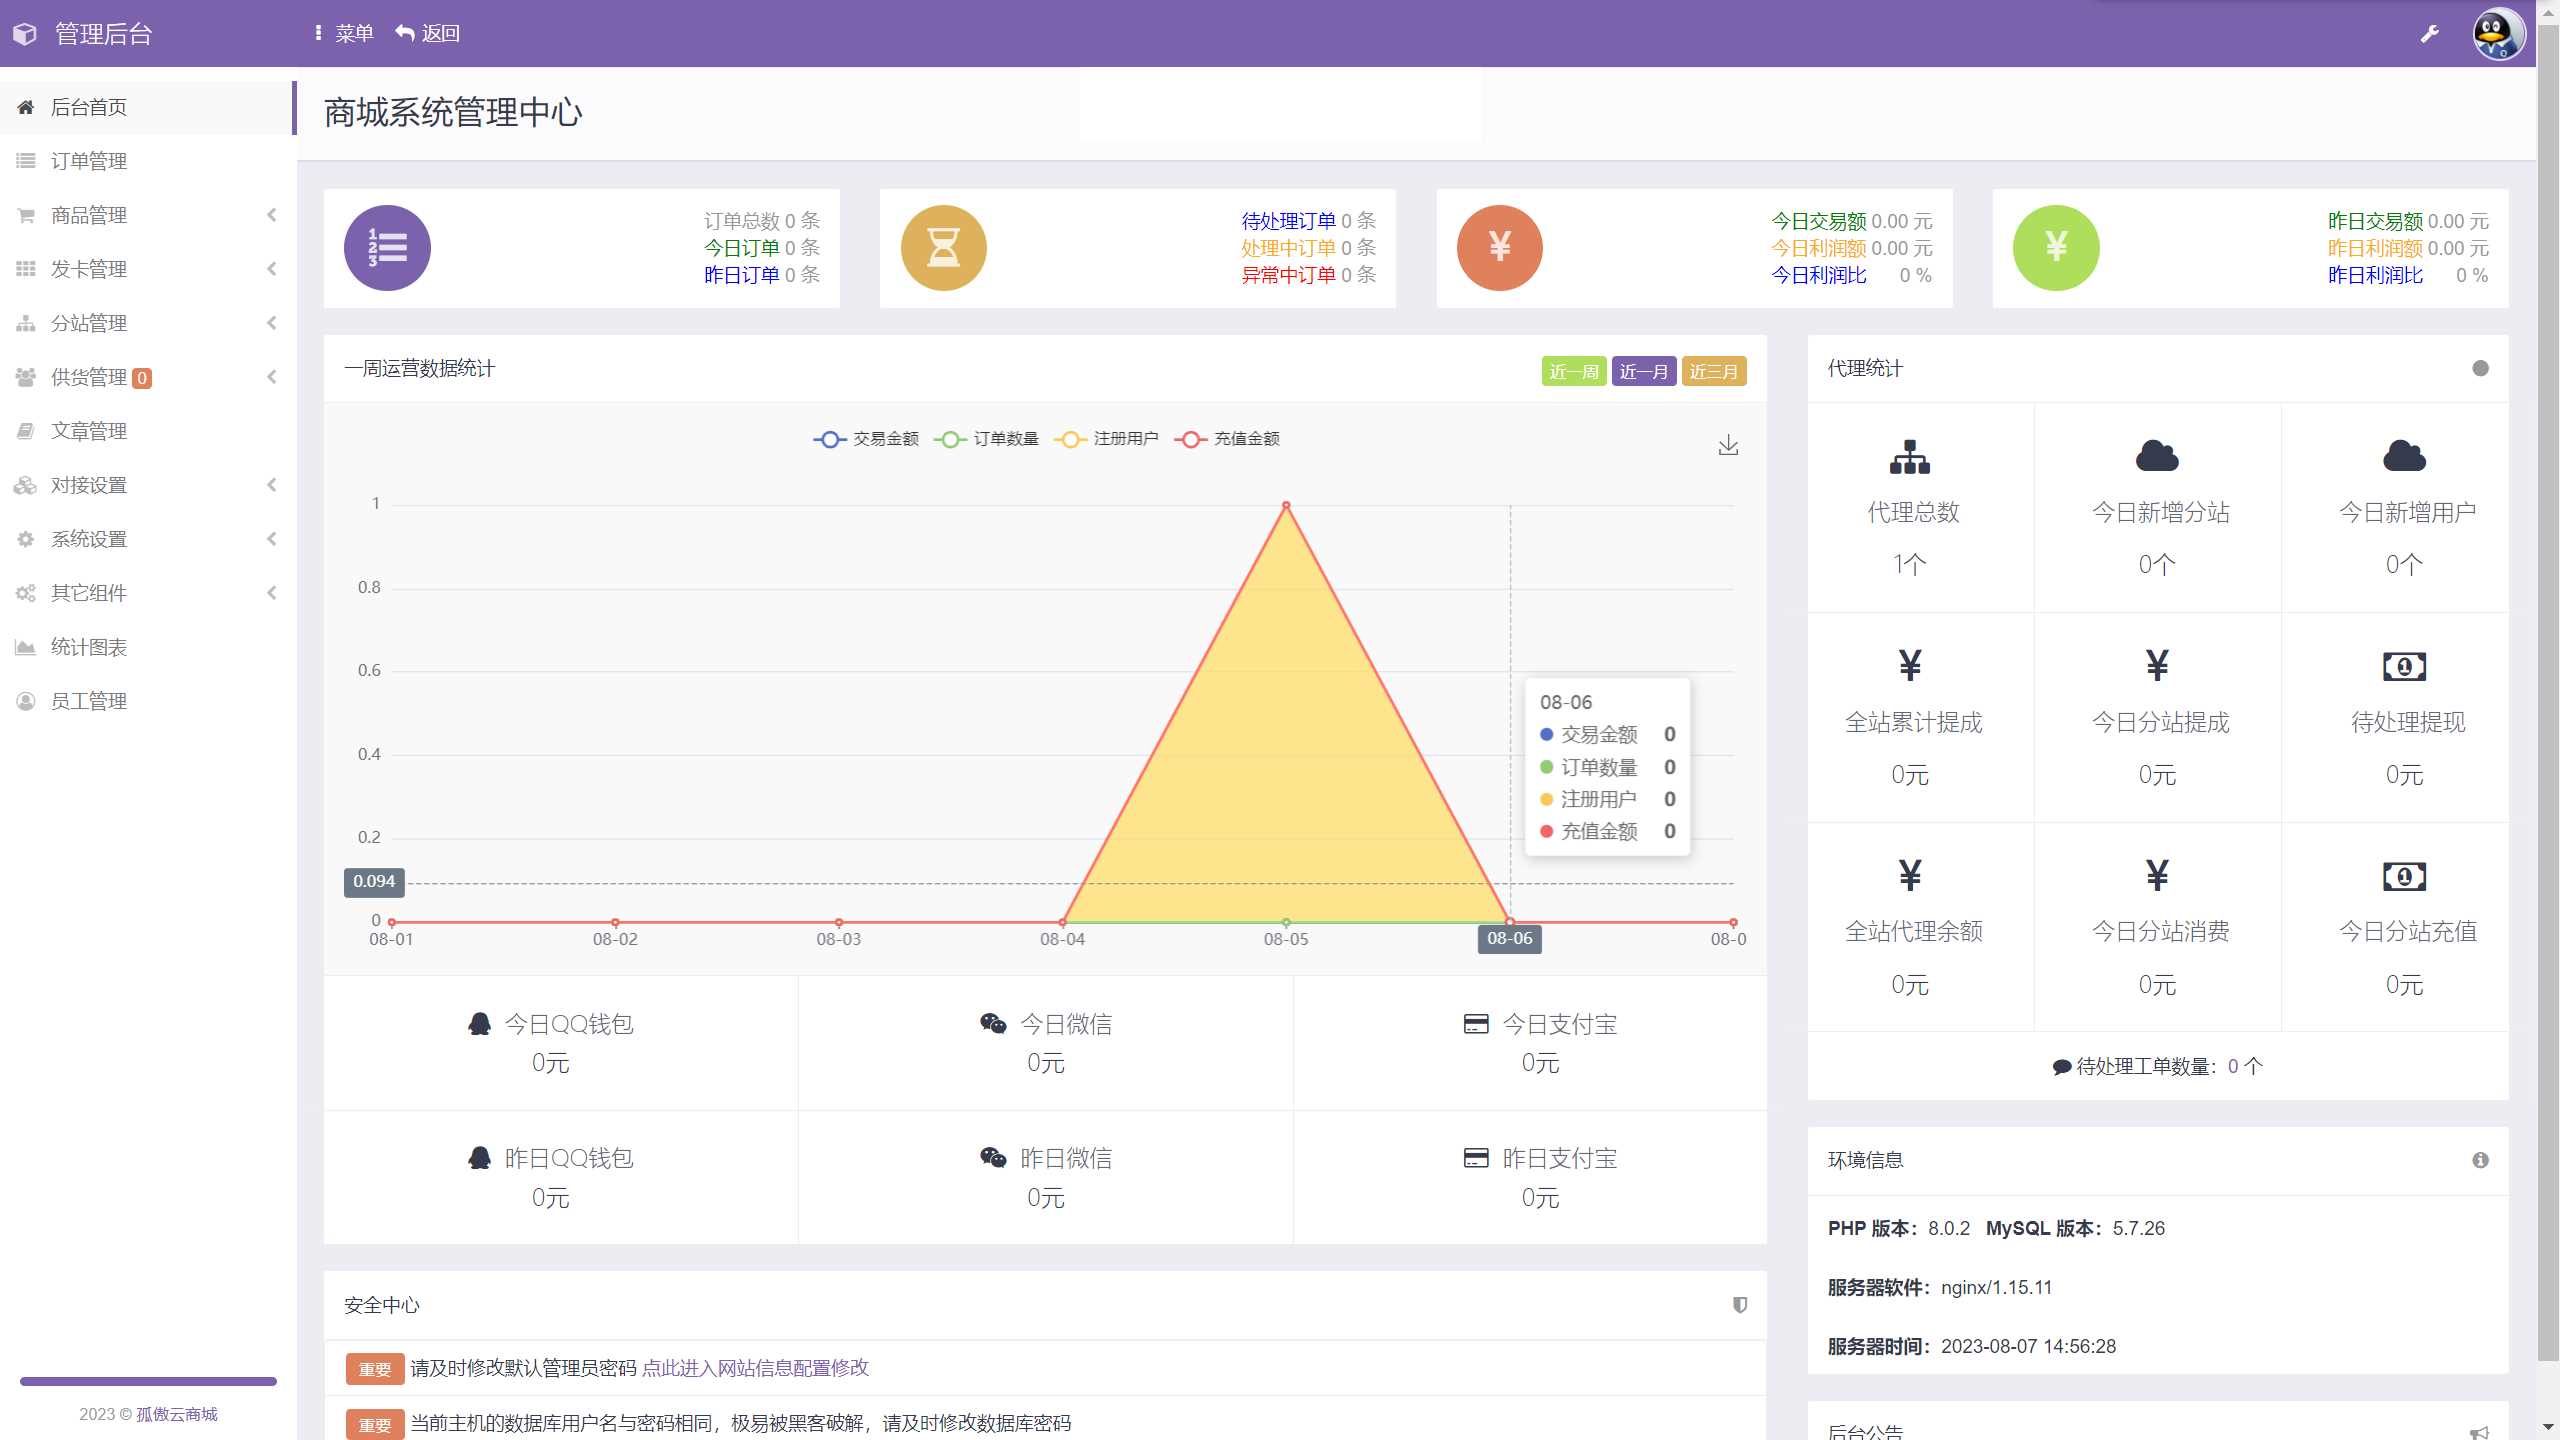Expand the 商品管理 sidebar section
This screenshot has height=1440, width=2560.
[x=89, y=214]
